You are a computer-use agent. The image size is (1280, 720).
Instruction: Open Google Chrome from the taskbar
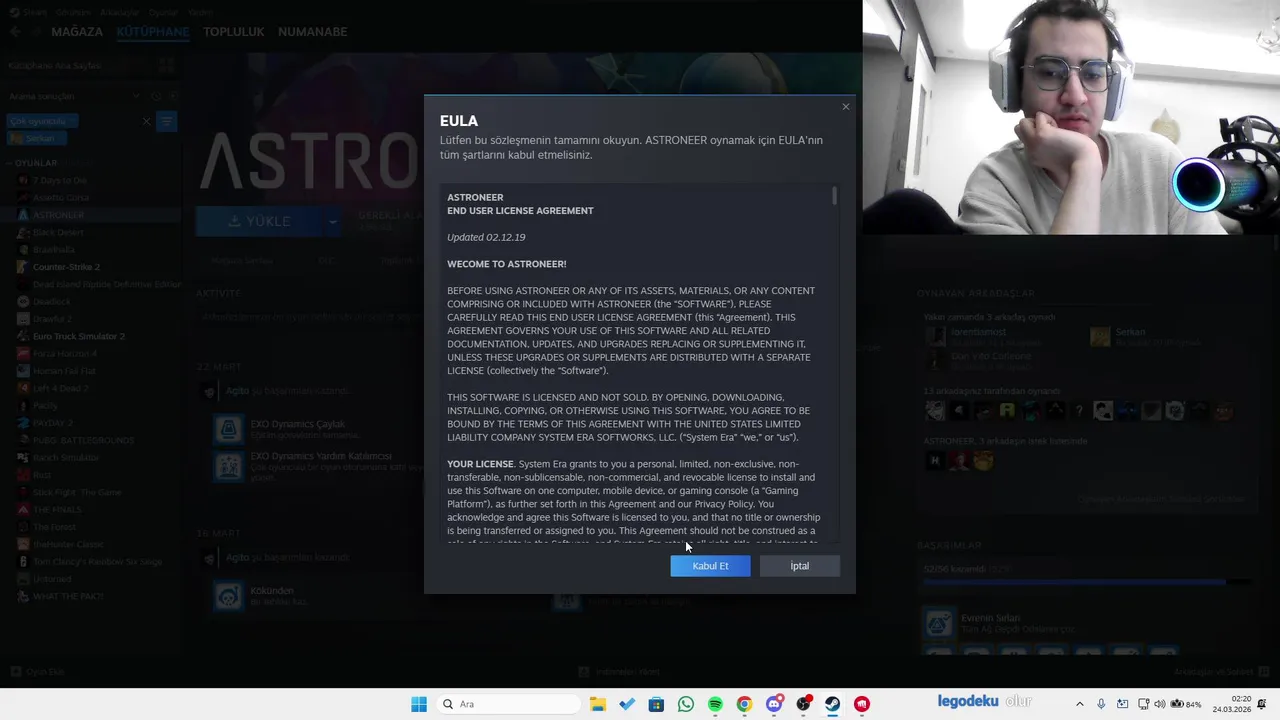point(744,704)
